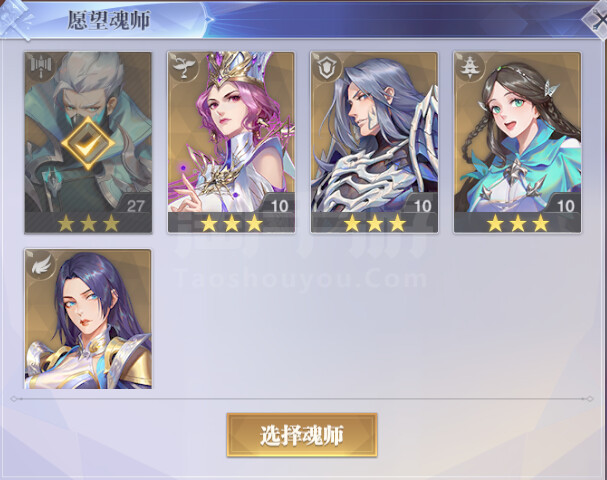Click the three stars under masked character
Screen dimensions: 607x480
(88, 223)
